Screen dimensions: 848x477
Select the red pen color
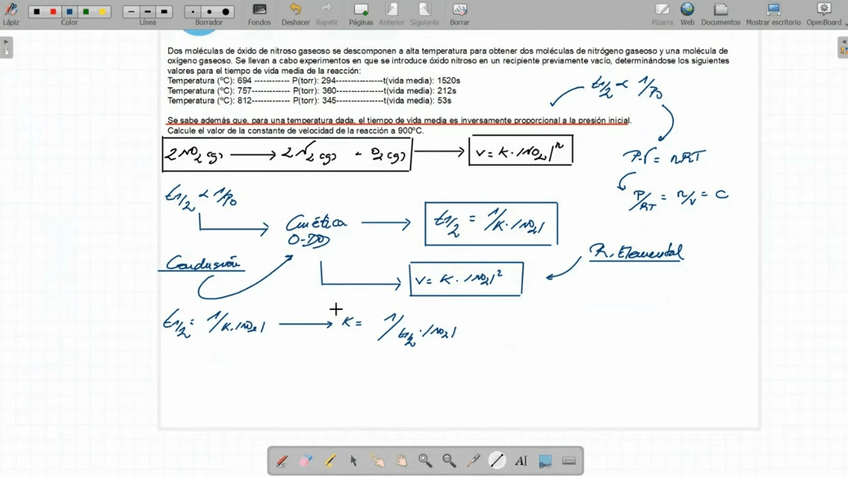click(x=53, y=11)
